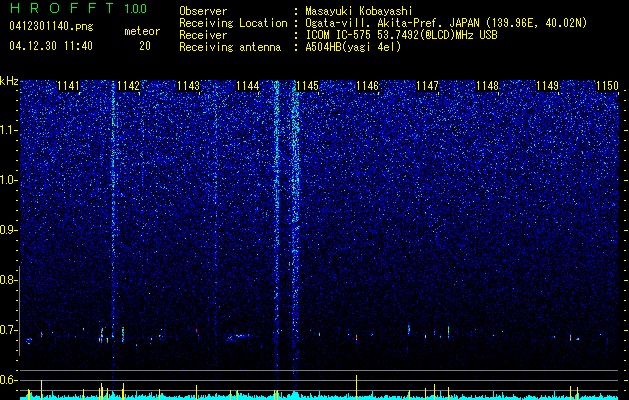Click the antenna value A504HB(yagi 4el)
The height and width of the screenshot is (400, 629).
coord(353,47)
